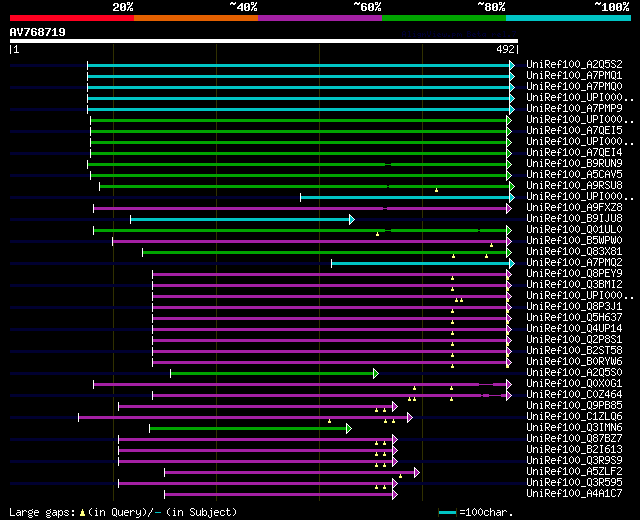This screenshot has width=640, height=520.
Task: Click the white query sequence bar
Action: coord(264,41)
